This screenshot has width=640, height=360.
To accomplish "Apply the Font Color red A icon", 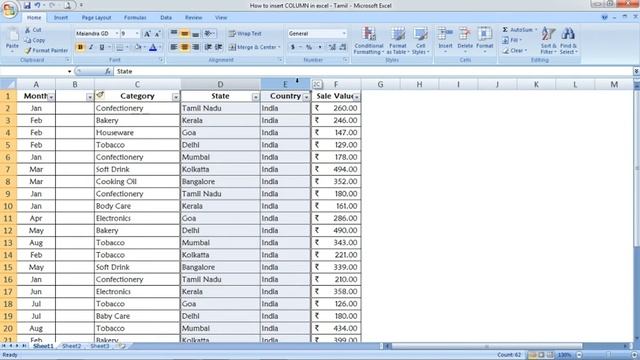I will pos(153,47).
